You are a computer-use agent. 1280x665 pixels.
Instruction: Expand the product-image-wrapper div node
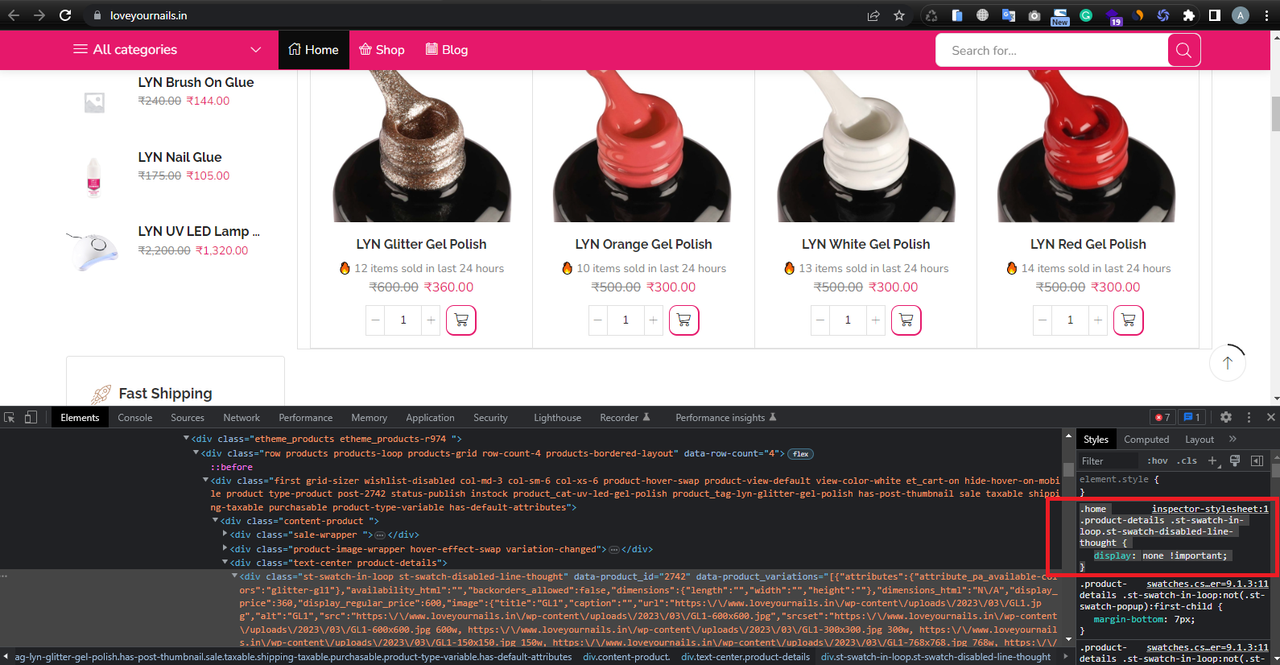225,549
